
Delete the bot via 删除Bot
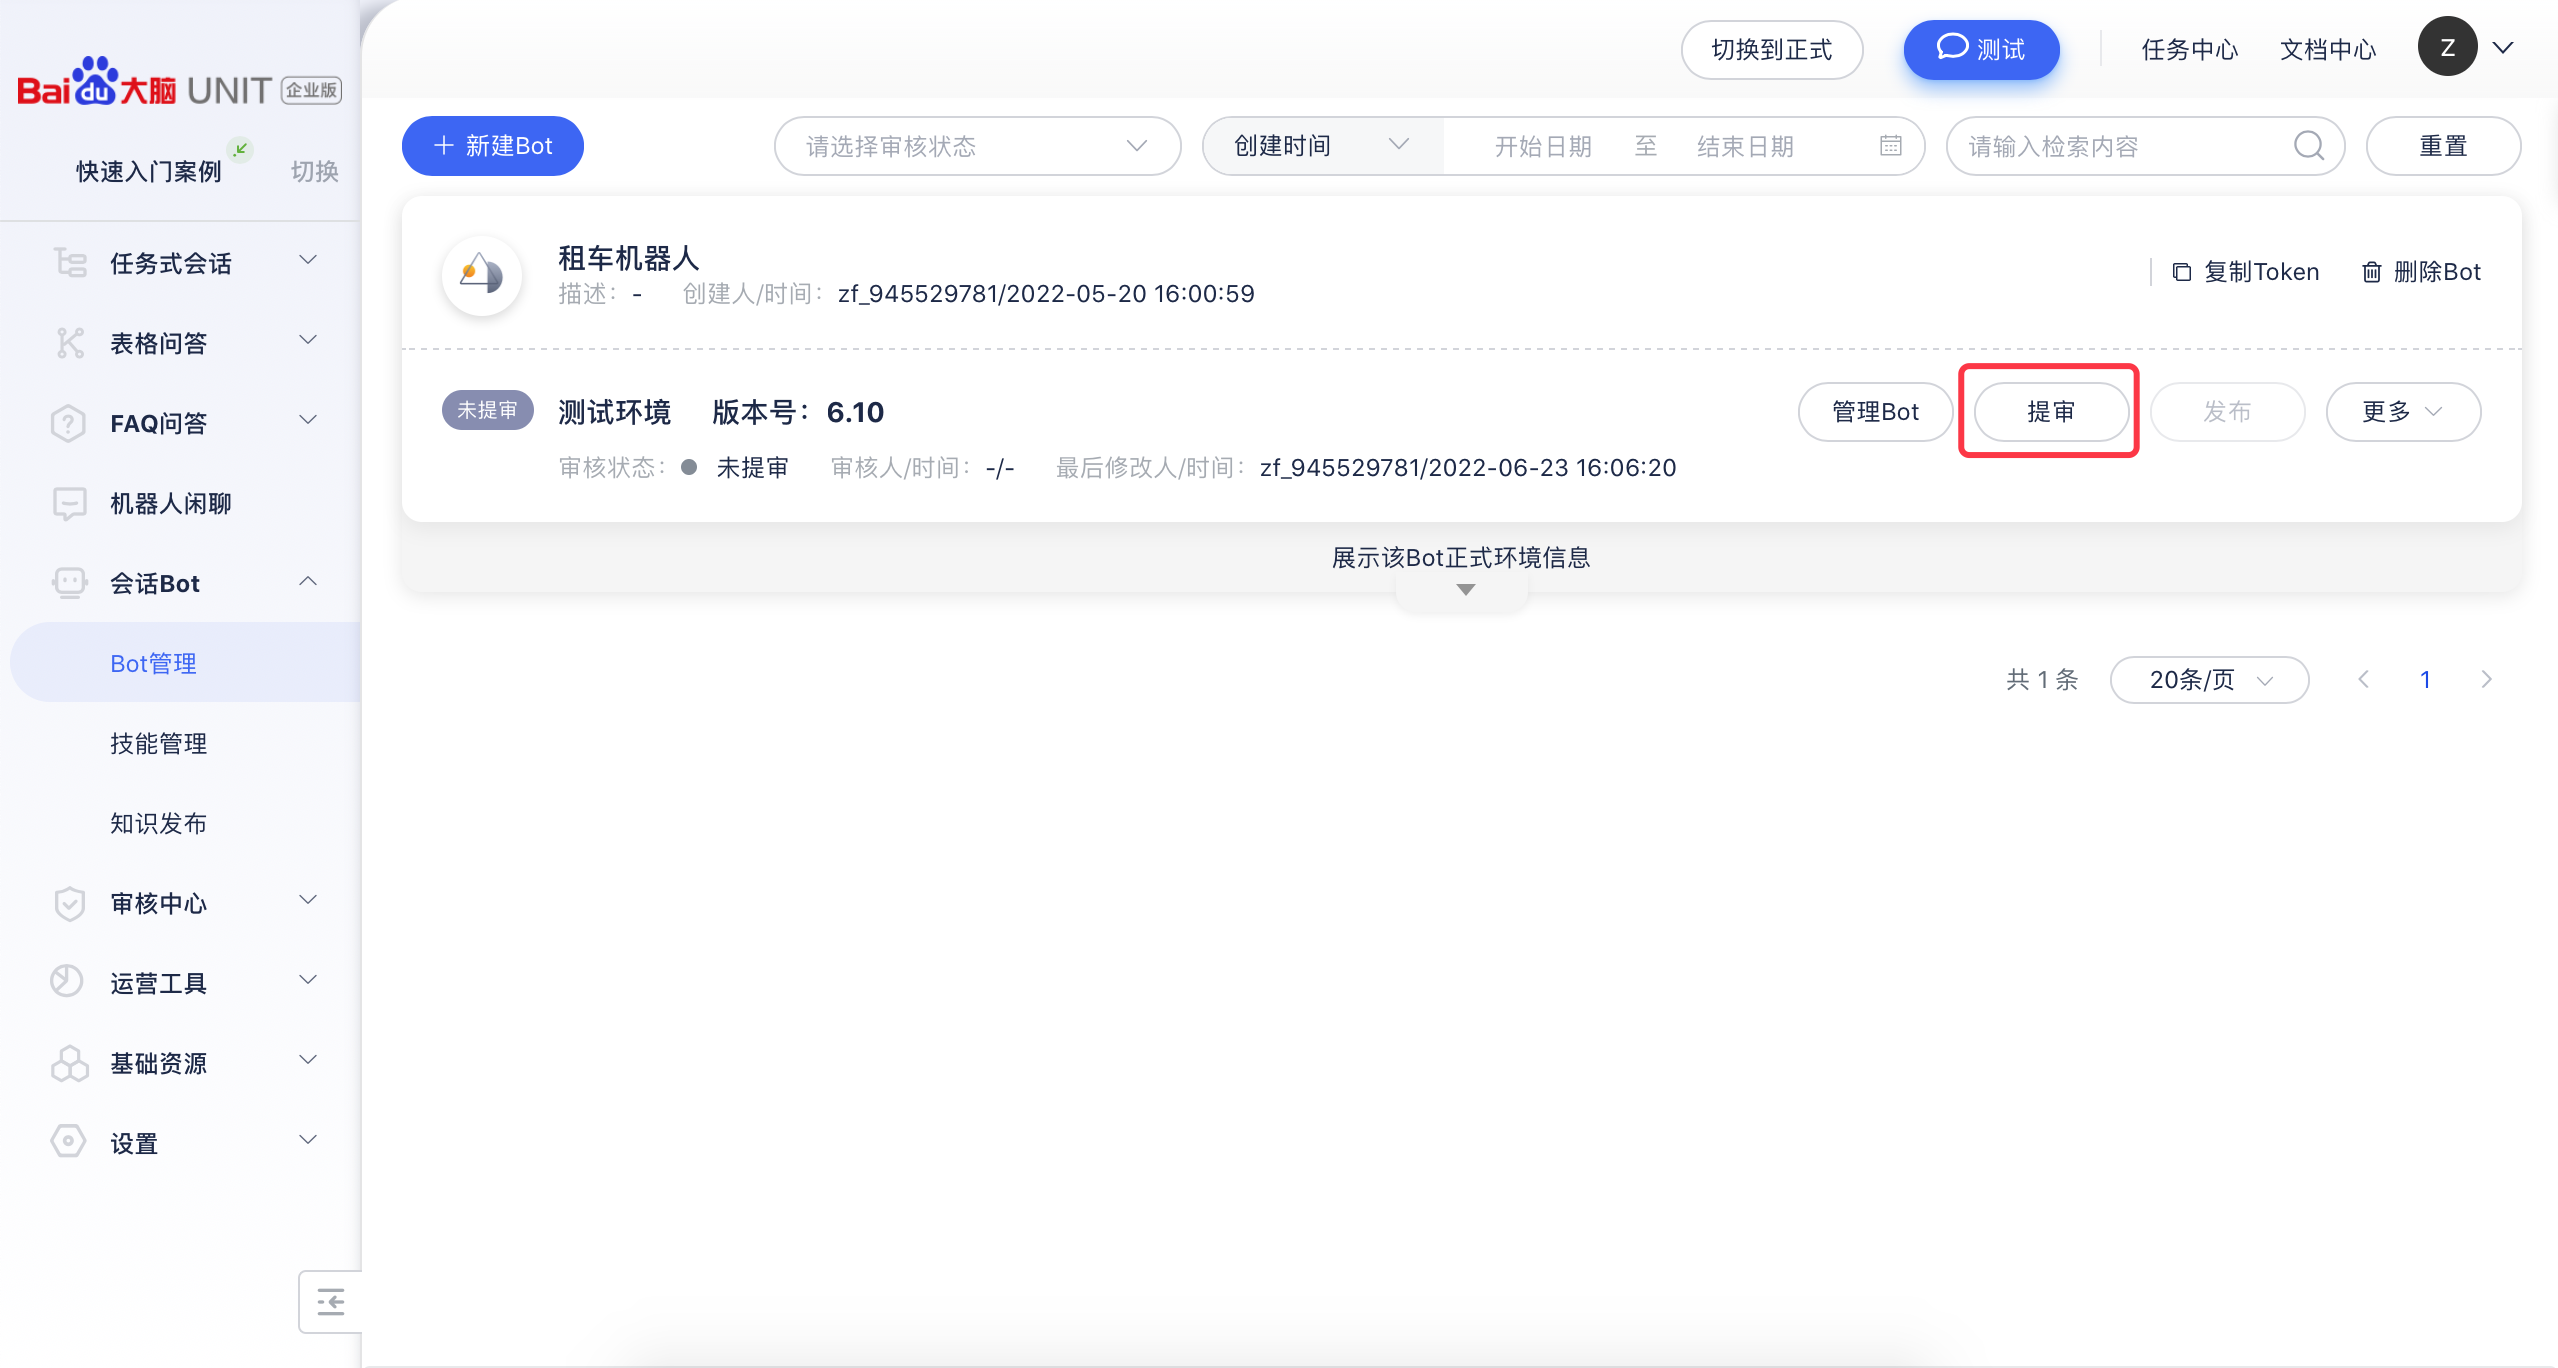click(x=2421, y=272)
